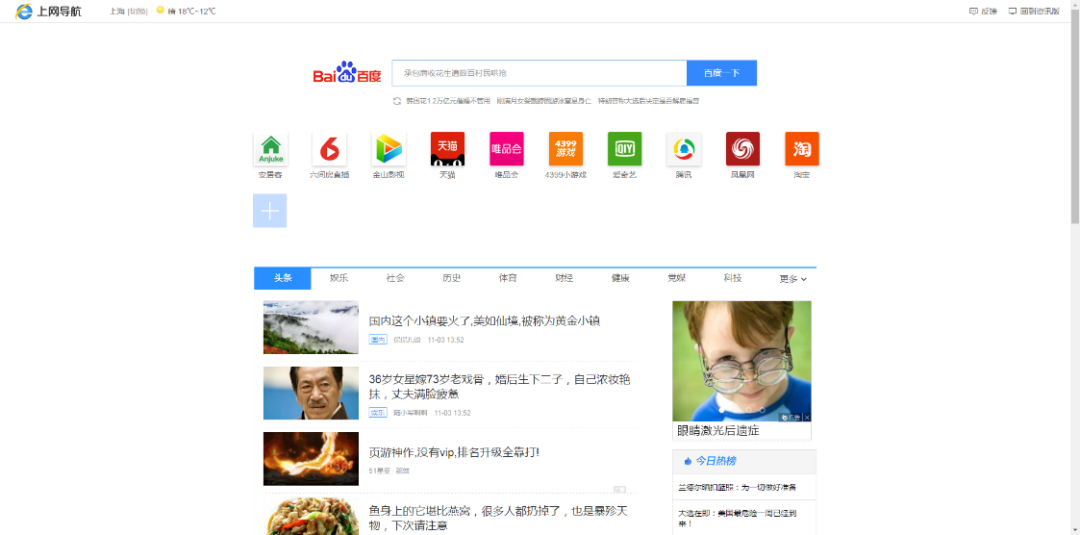Switch to the 科技 tab
This screenshot has width=1080, height=535.
[x=733, y=278]
